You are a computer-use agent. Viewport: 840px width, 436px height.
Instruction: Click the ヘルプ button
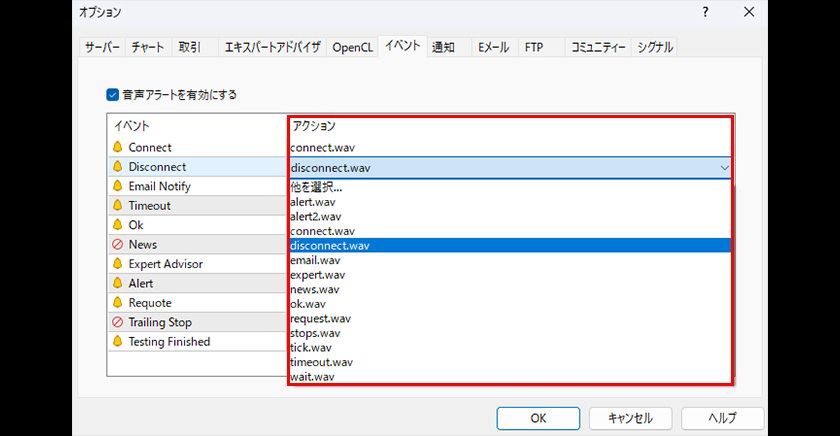pyautogui.click(x=722, y=418)
